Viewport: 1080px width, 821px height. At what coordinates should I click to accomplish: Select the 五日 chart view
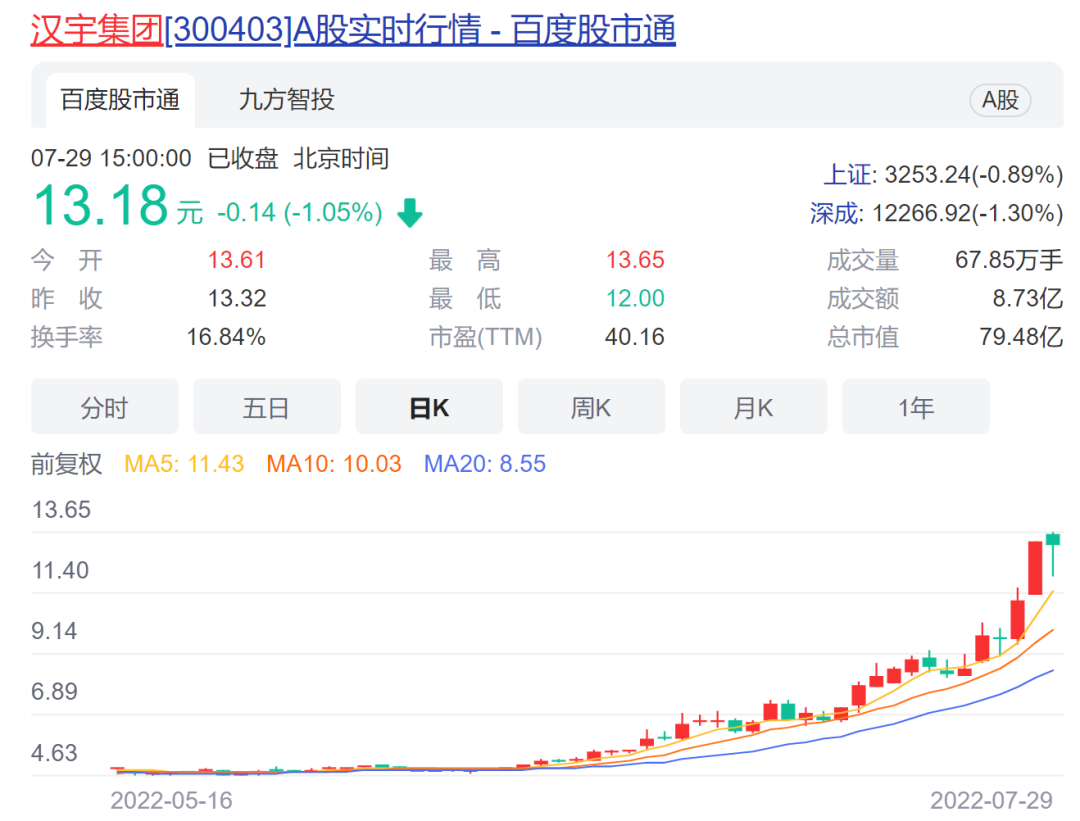[266, 408]
